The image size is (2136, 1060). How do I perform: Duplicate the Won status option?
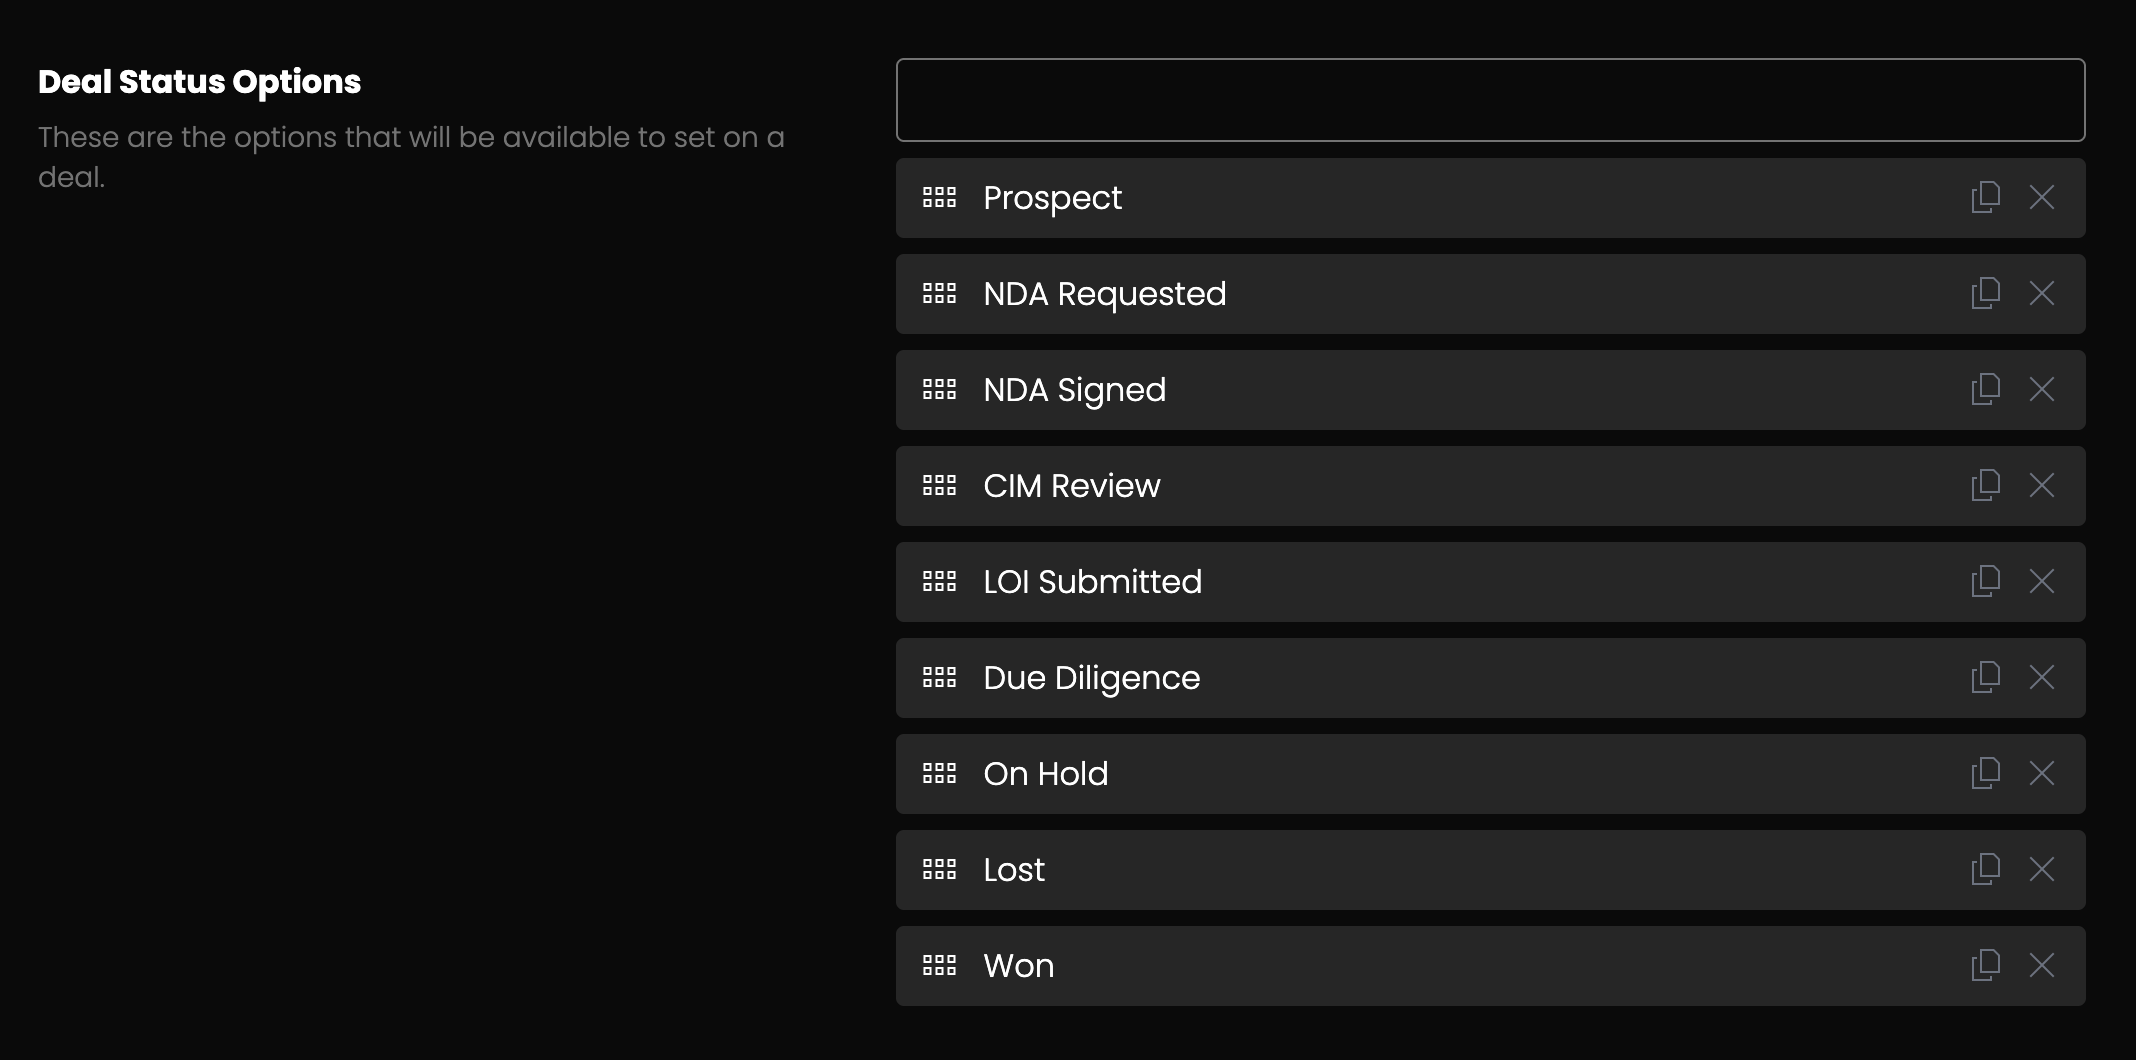[x=1985, y=965]
